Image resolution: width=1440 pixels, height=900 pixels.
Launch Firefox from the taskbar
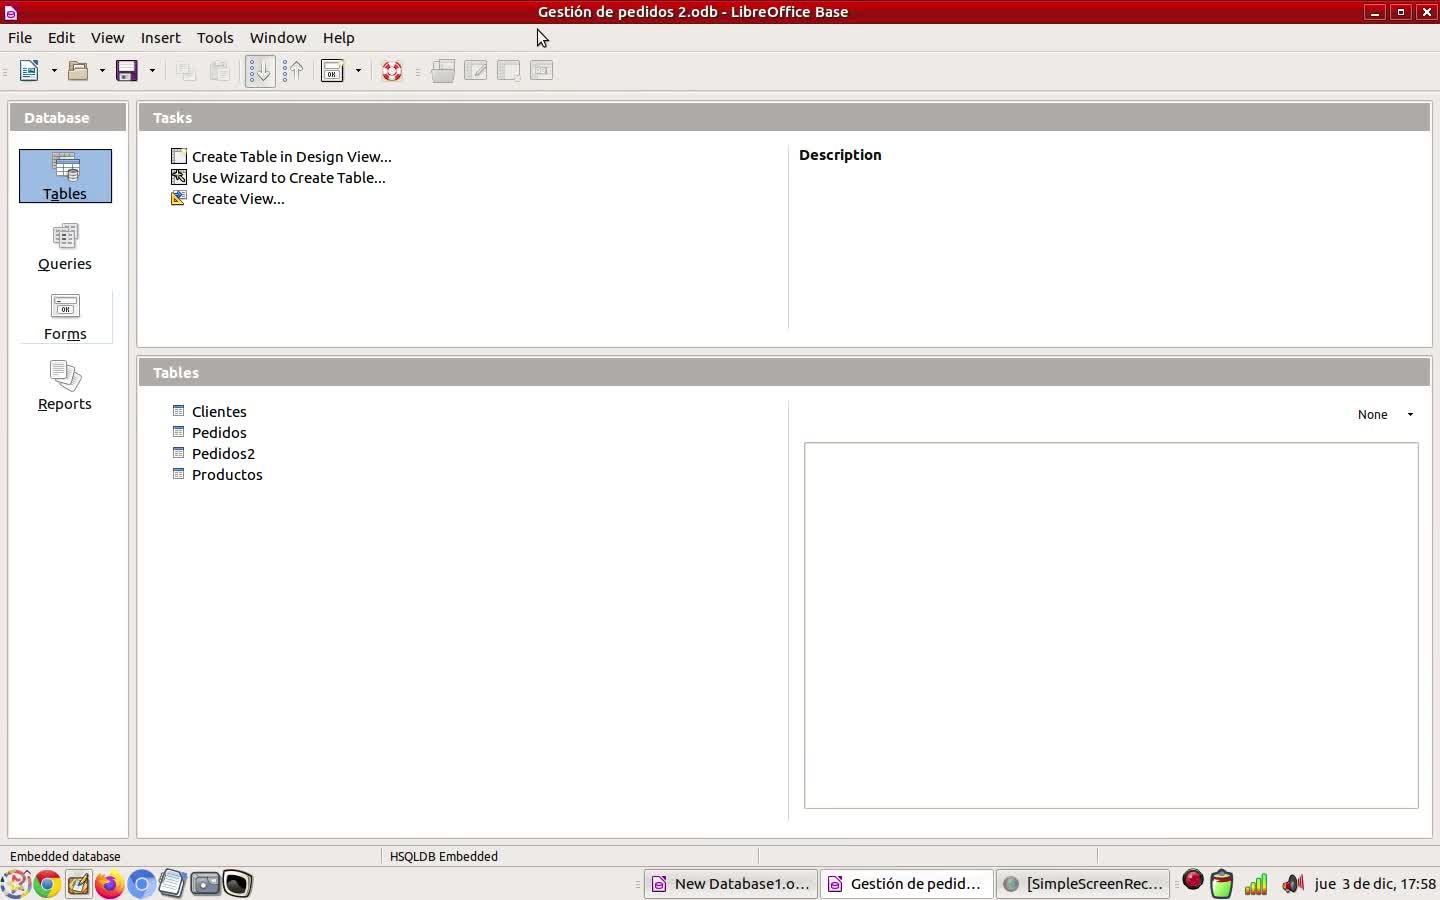coord(110,884)
